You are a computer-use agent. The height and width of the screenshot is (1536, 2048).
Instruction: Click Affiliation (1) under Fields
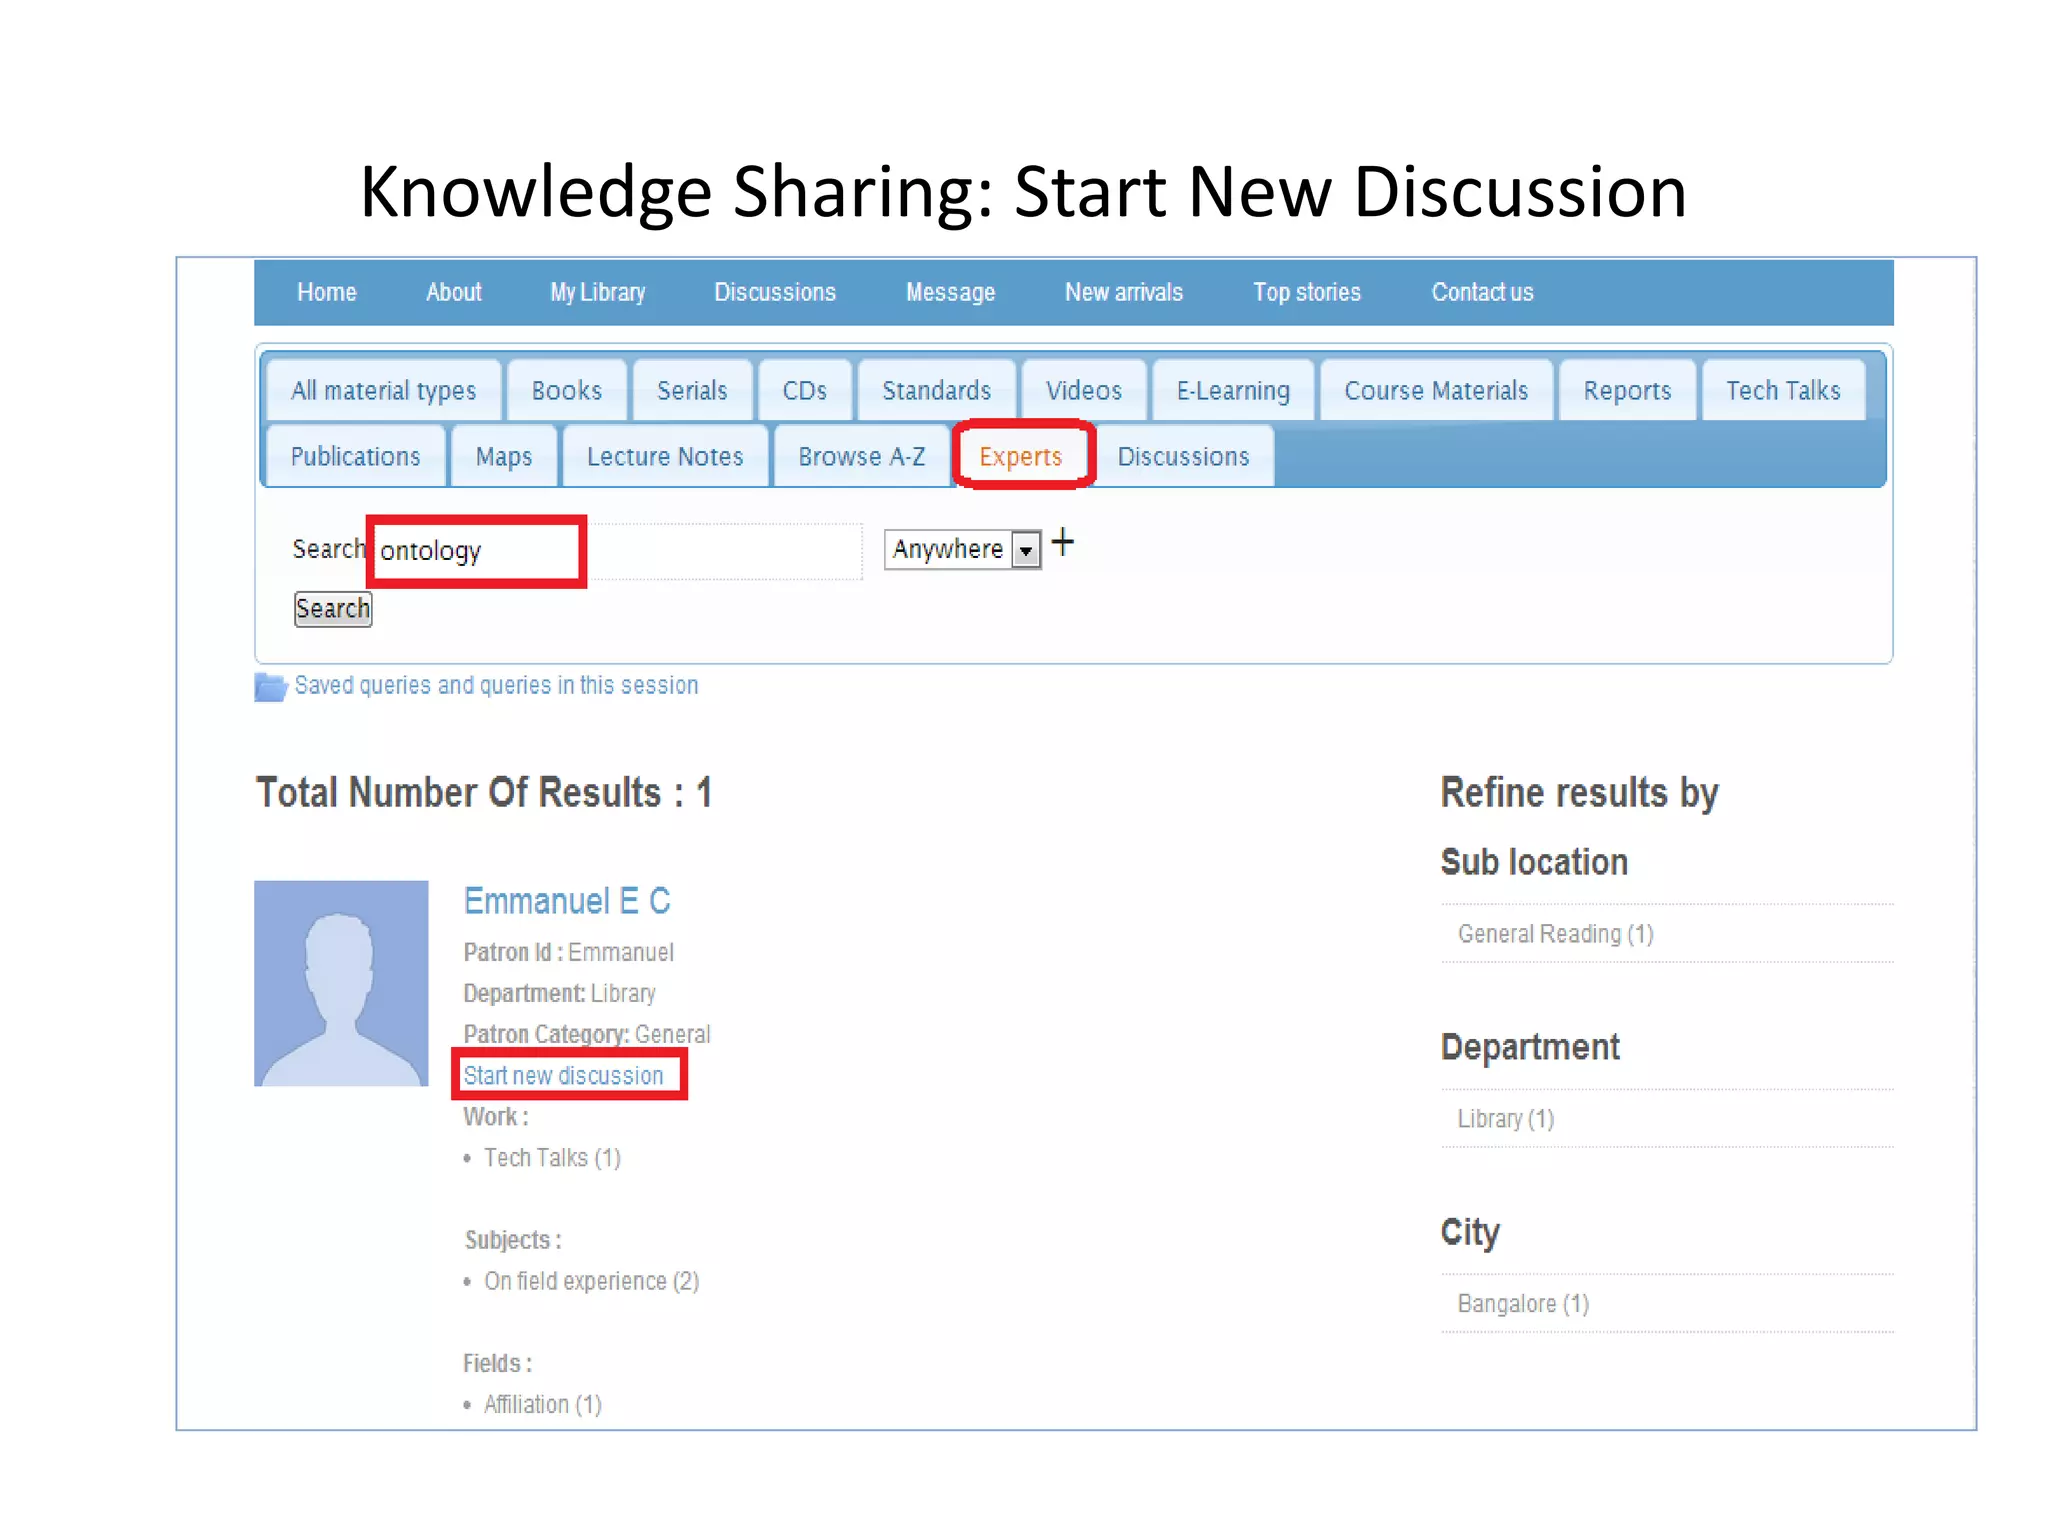[543, 1404]
